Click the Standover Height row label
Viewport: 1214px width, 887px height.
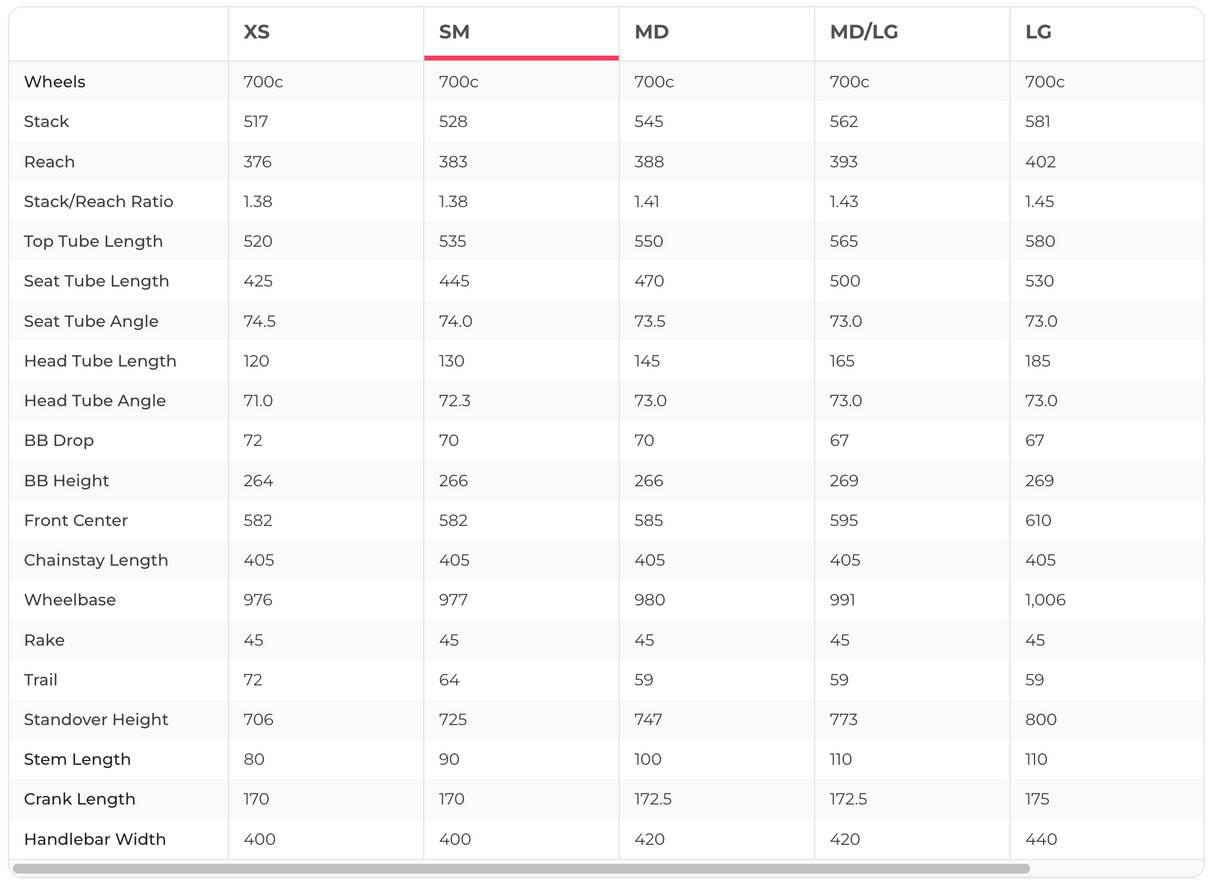point(96,720)
